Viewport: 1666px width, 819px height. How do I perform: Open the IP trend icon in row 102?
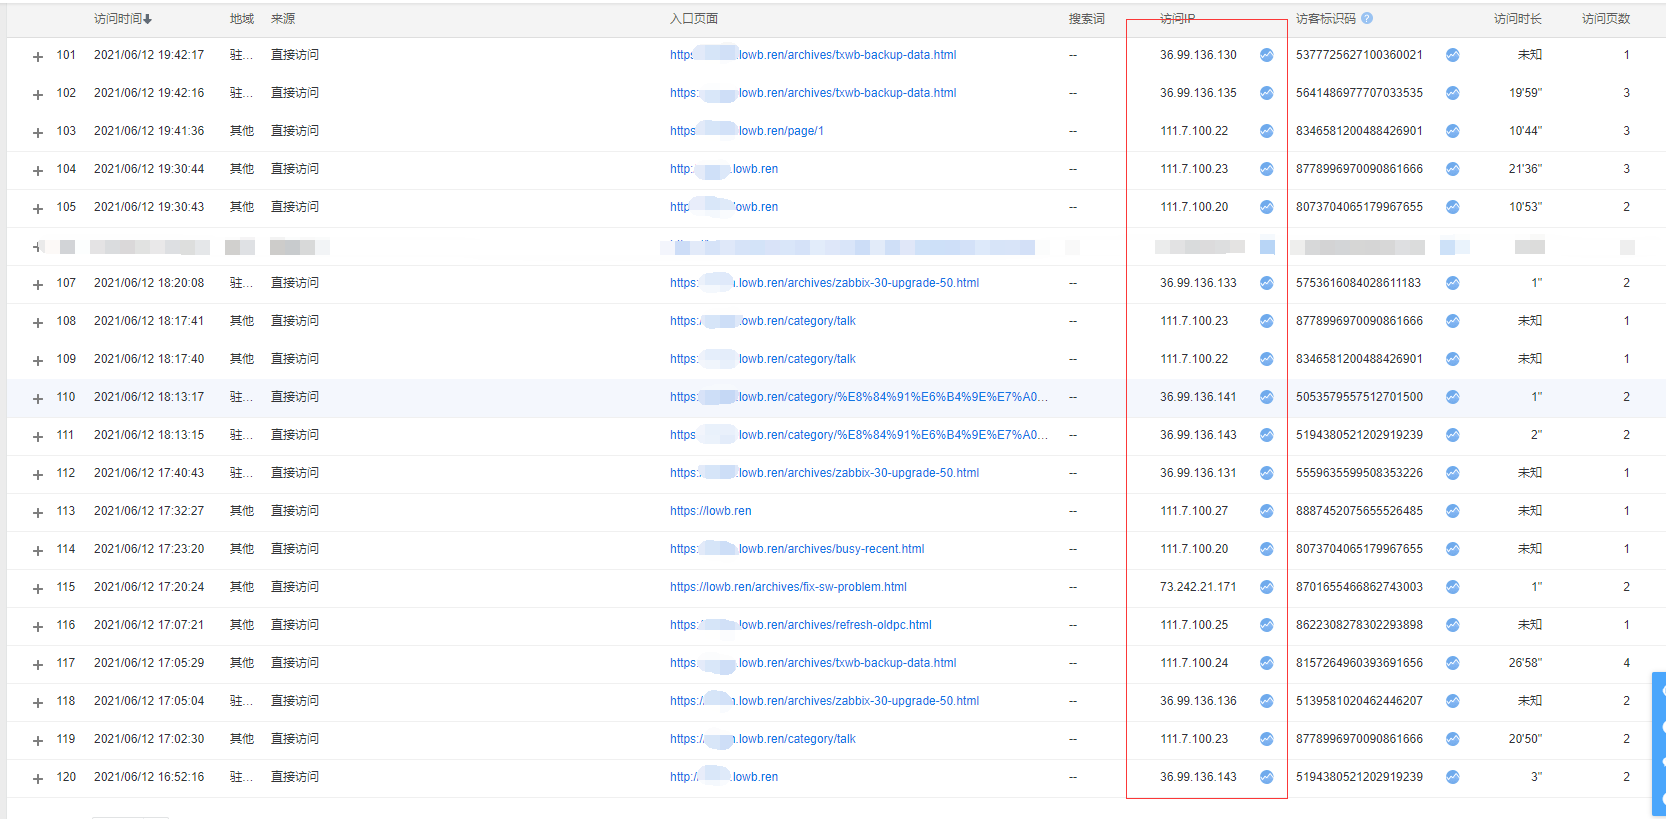[1266, 93]
